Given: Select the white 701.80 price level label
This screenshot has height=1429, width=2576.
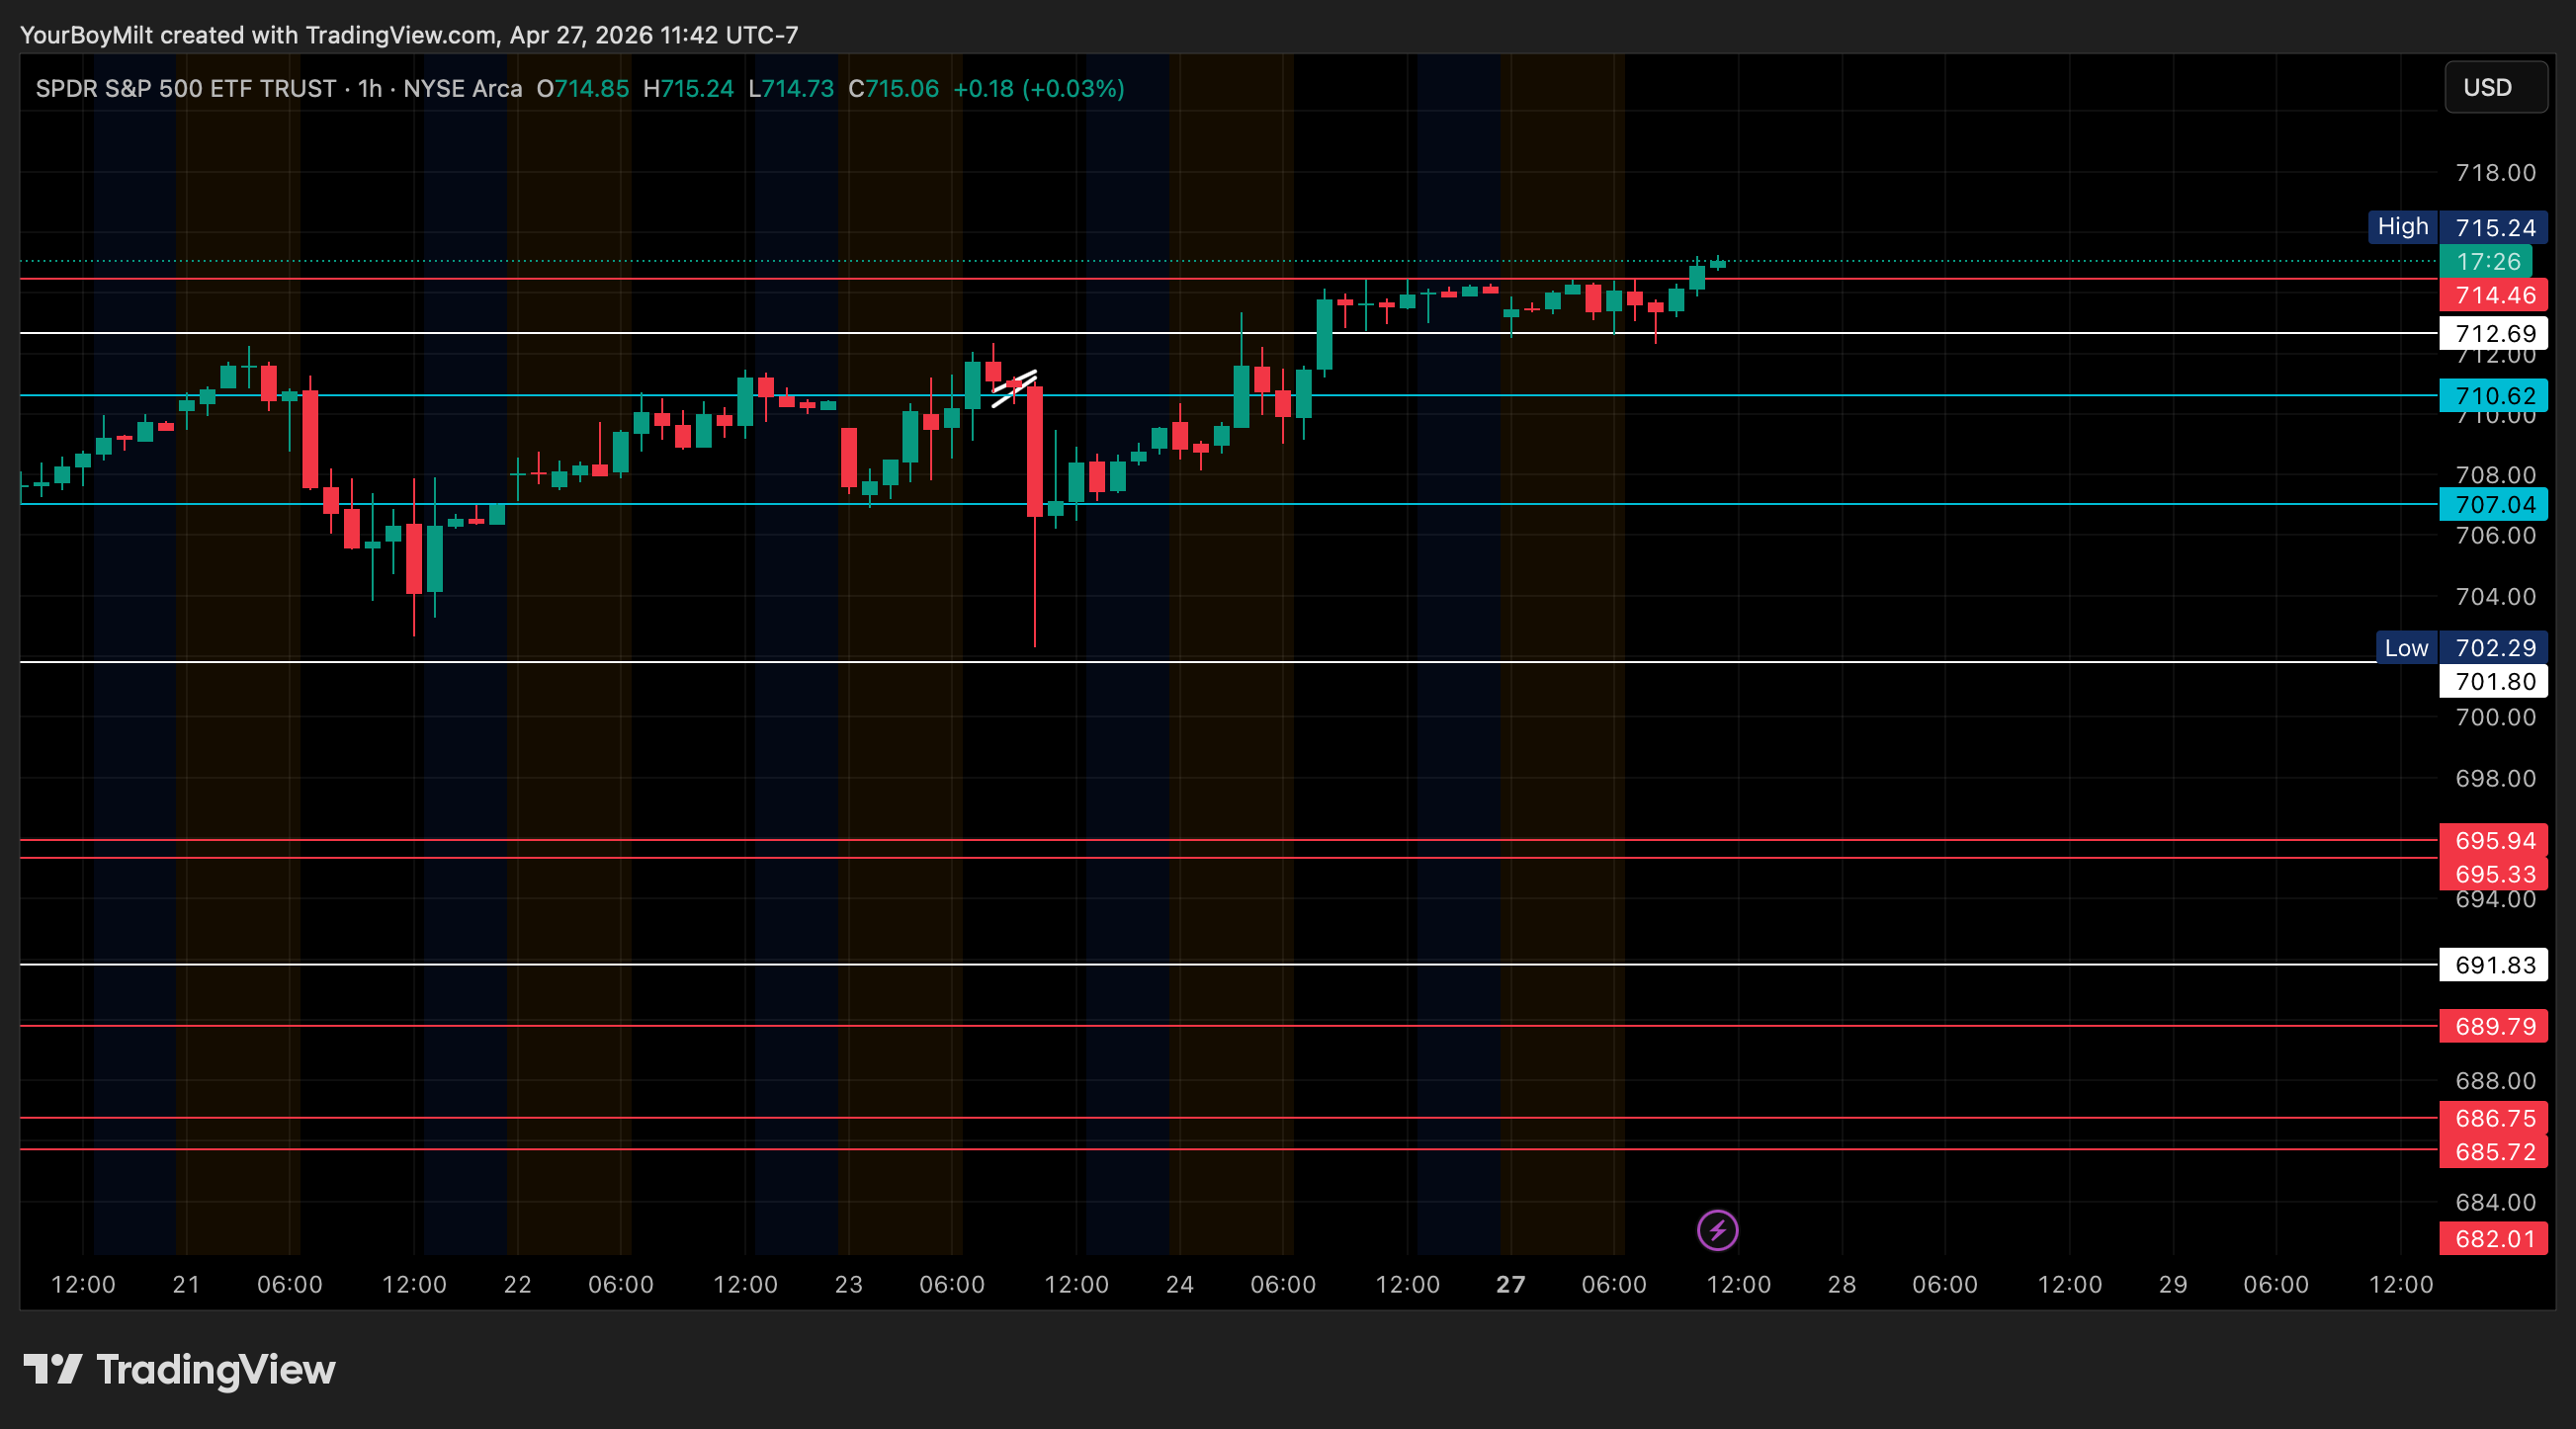Looking at the screenshot, I should 2494,682.
